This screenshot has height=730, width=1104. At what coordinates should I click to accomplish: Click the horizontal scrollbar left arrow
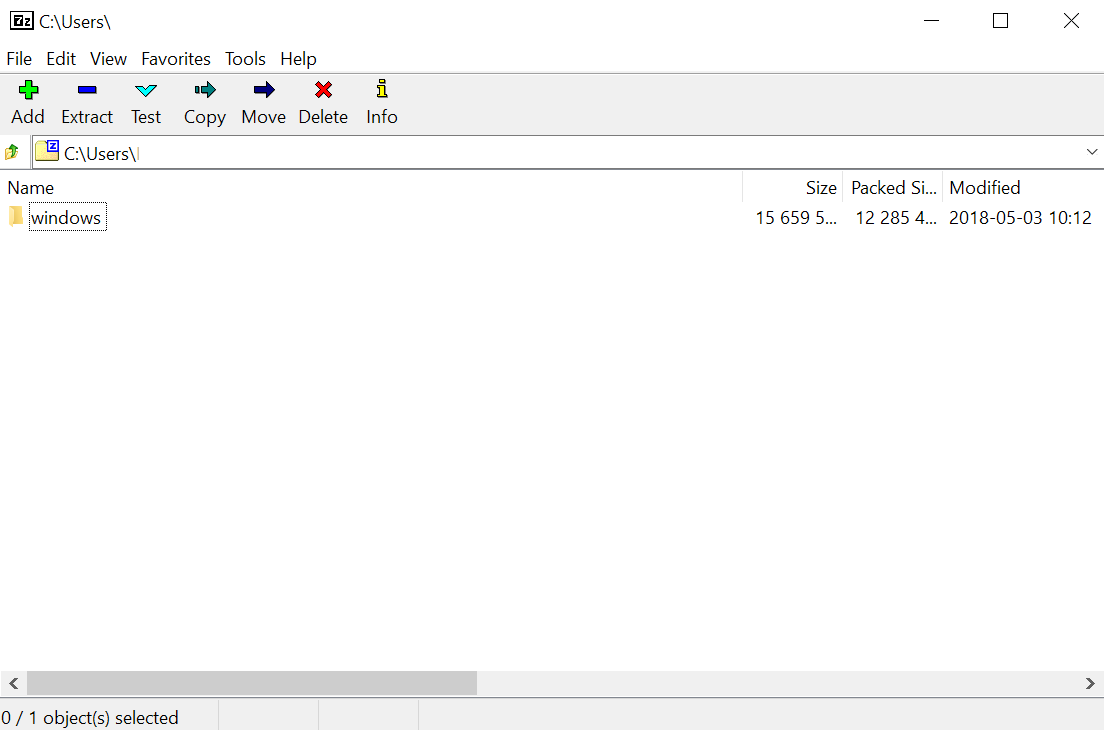tap(13, 683)
